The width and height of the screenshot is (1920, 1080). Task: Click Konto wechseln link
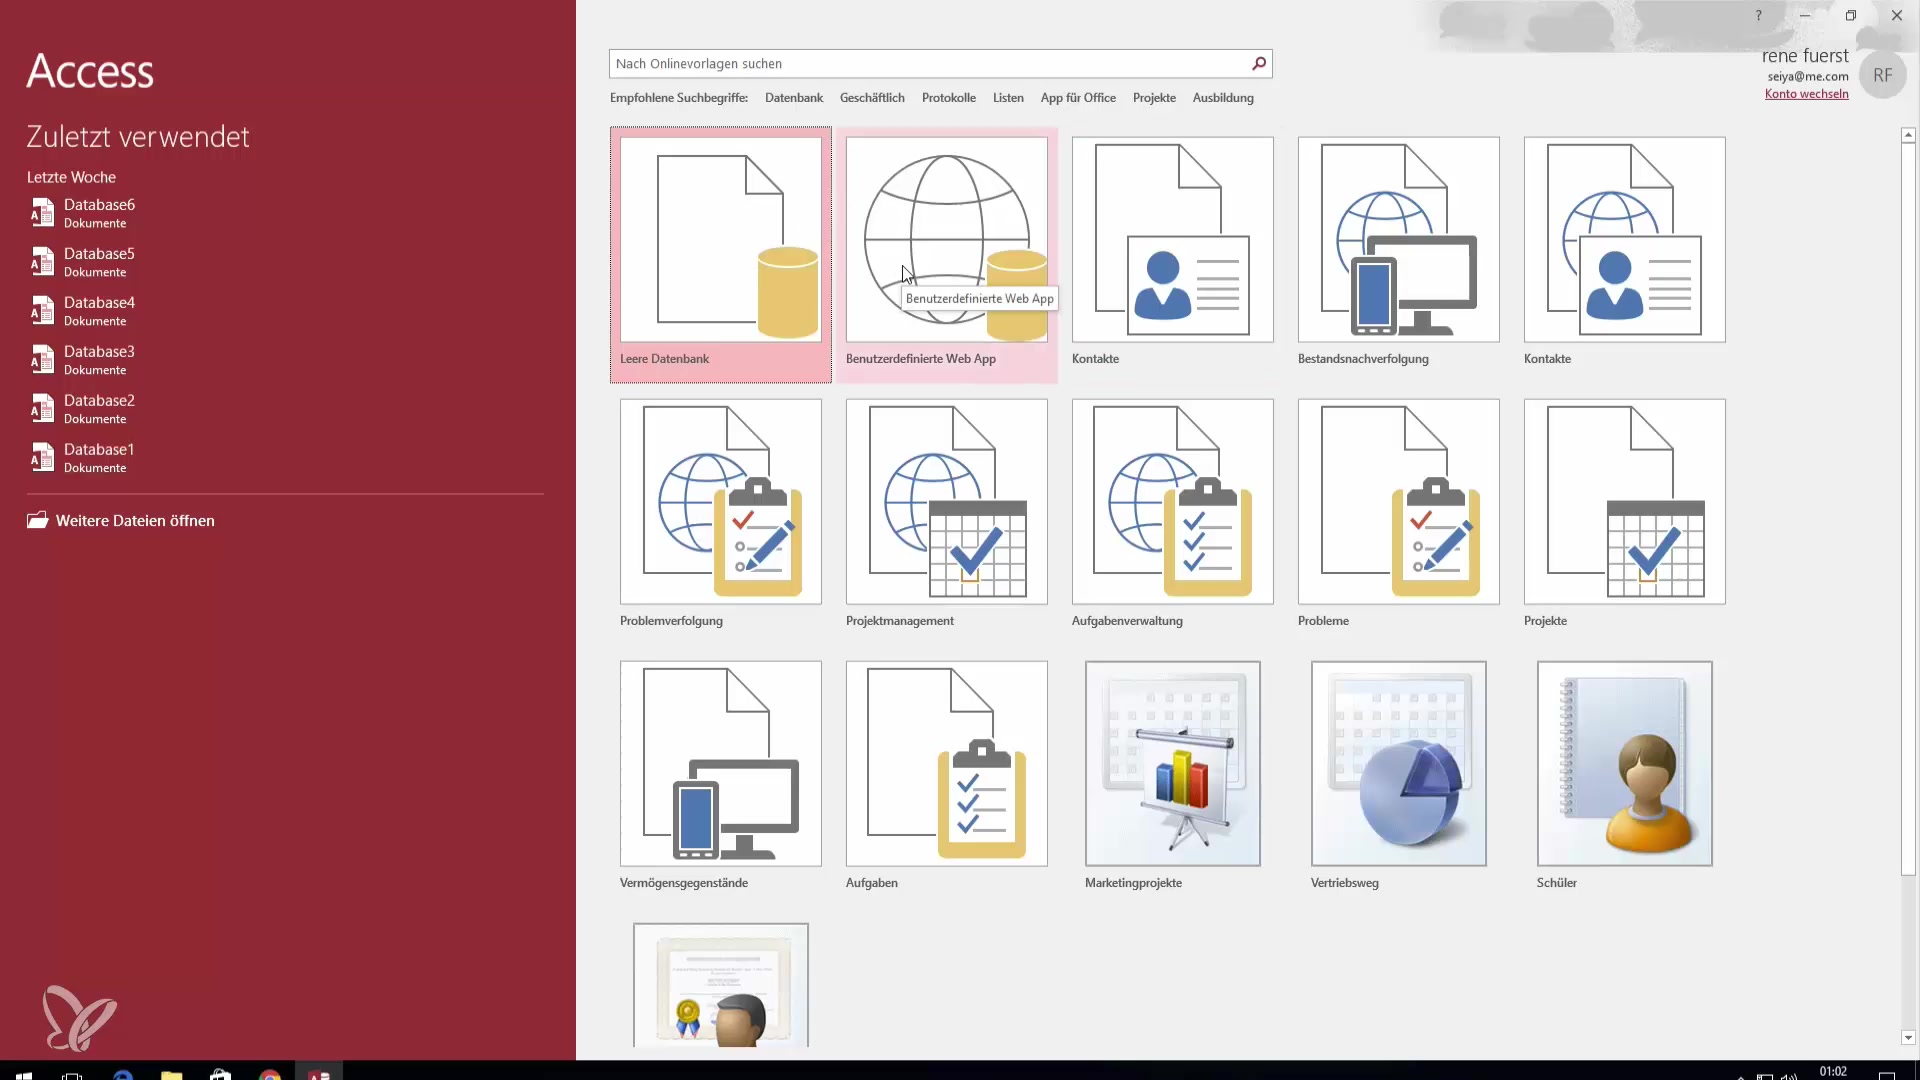pyautogui.click(x=1806, y=94)
